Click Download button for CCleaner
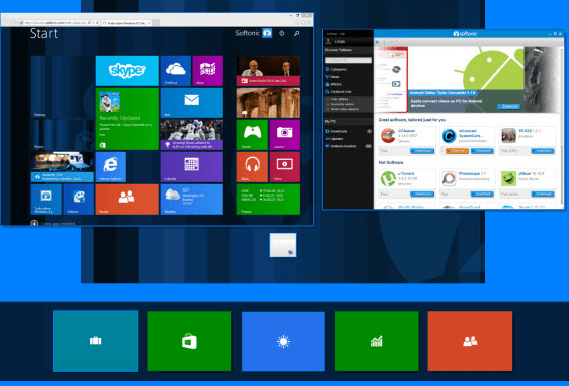Image resolution: width=569 pixels, height=386 pixels. click(422, 151)
